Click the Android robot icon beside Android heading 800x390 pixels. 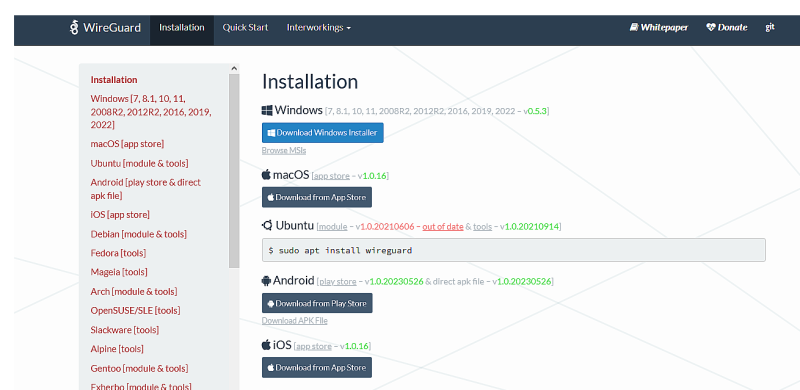pyautogui.click(x=266, y=280)
